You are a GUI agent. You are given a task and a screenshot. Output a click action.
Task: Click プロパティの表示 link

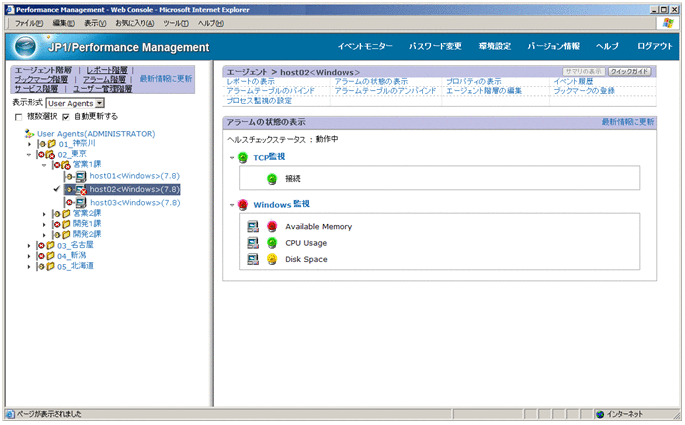click(x=474, y=81)
